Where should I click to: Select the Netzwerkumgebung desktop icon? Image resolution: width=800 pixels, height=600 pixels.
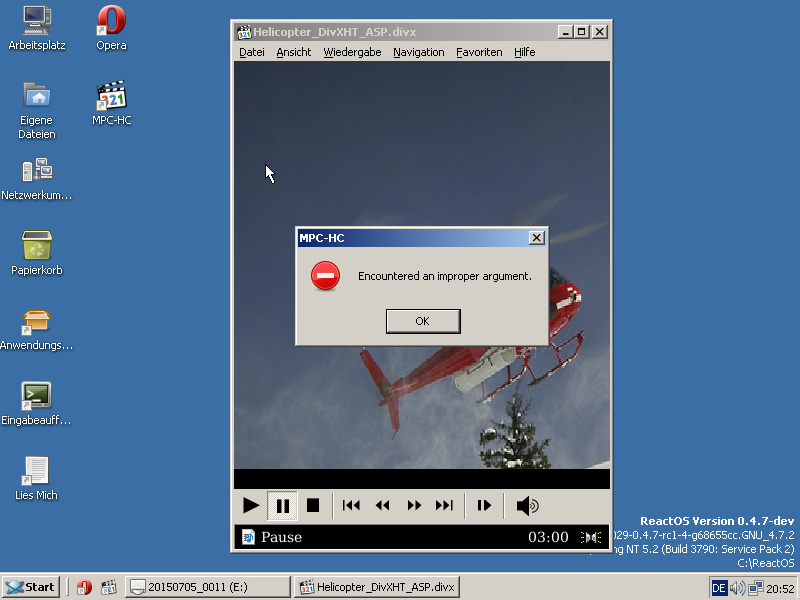click(x=37, y=179)
